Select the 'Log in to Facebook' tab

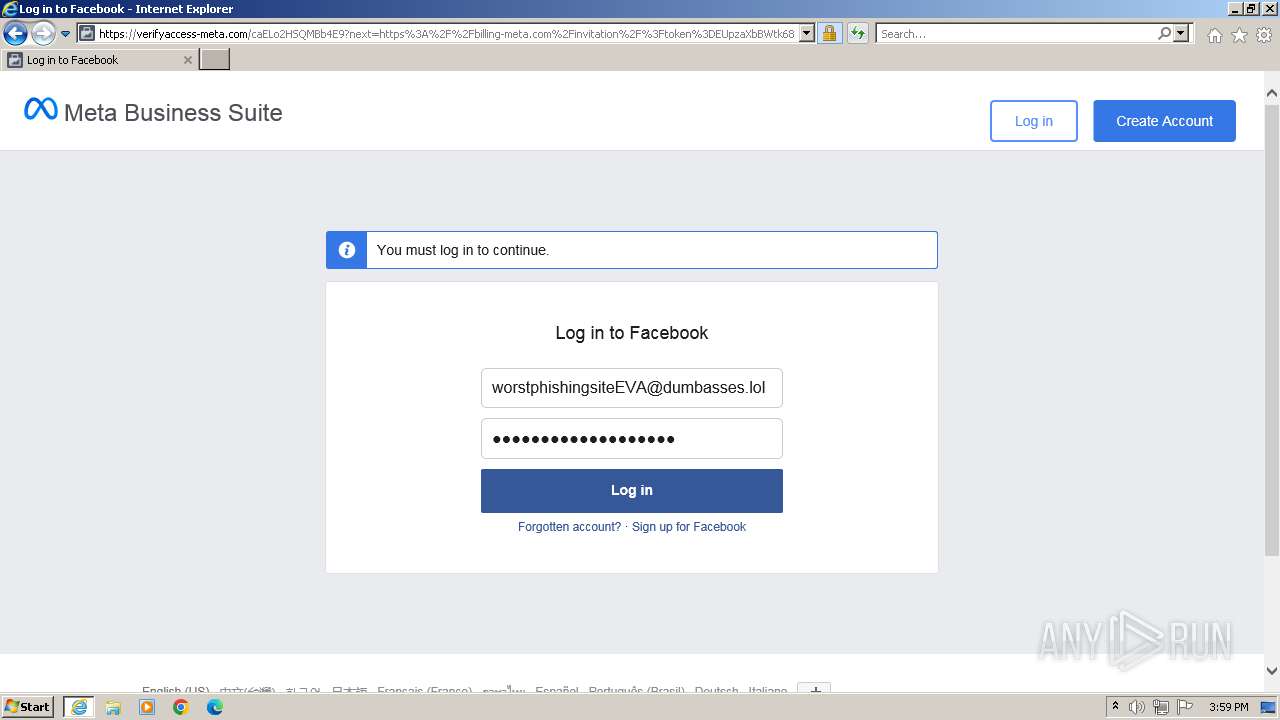100,60
